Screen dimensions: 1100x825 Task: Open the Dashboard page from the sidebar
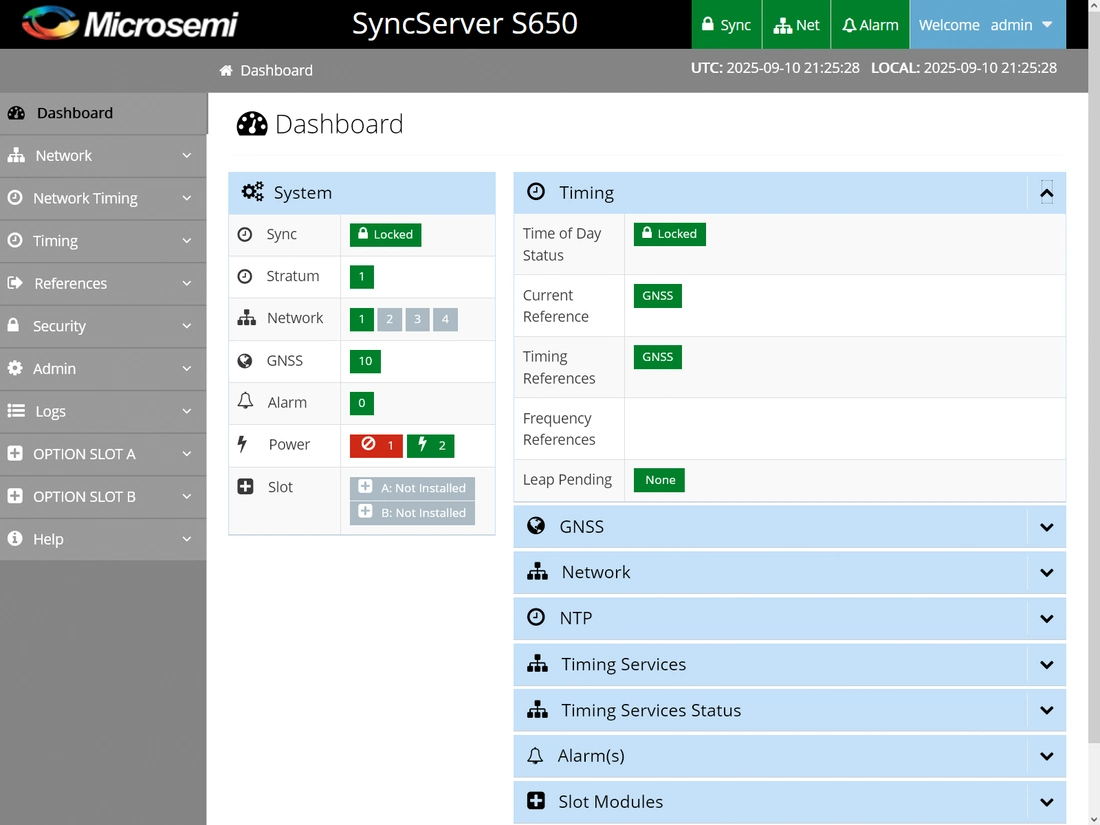103,113
